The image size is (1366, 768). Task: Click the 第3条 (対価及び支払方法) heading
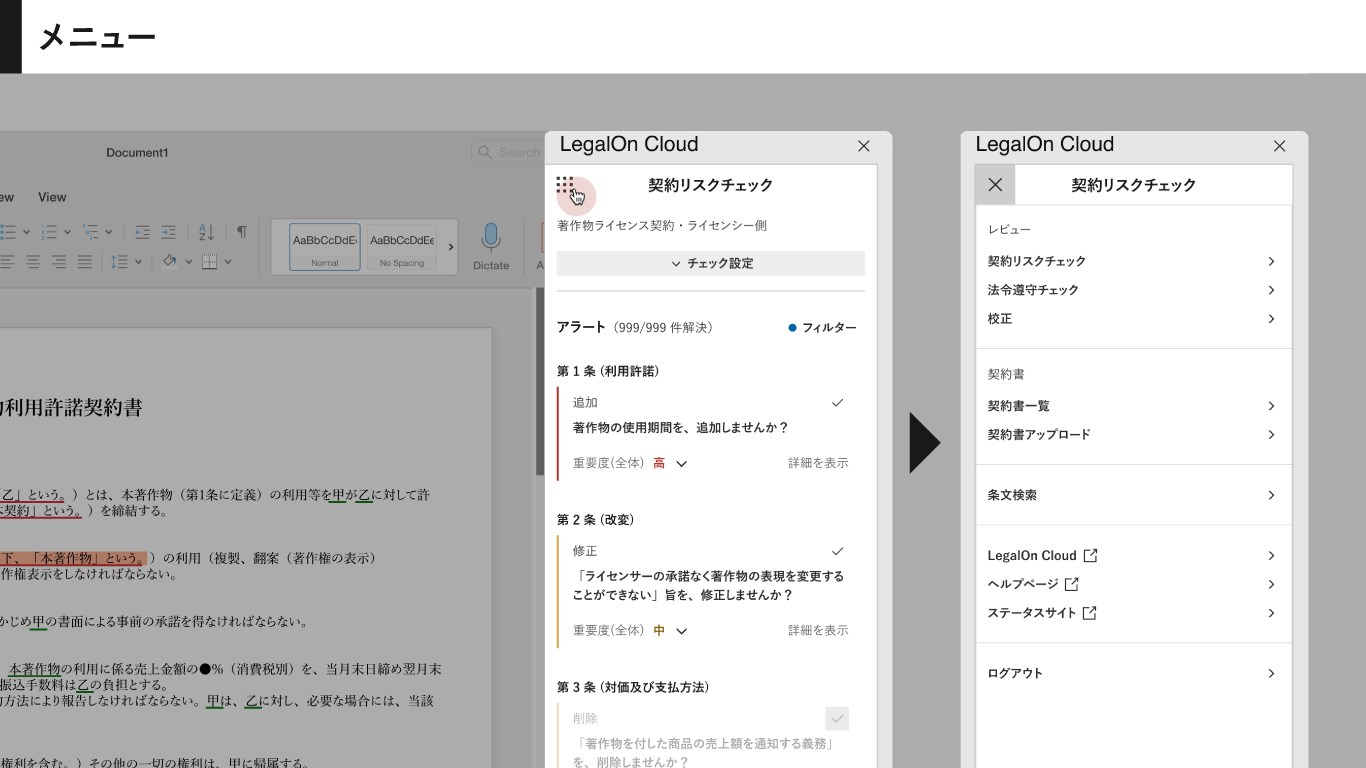click(633, 688)
